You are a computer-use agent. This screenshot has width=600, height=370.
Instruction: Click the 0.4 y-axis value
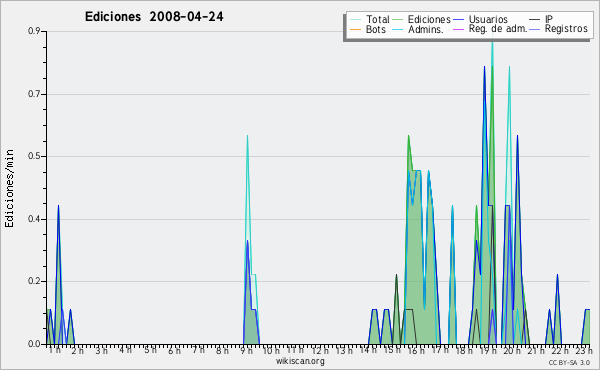pyautogui.click(x=34, y=219)
